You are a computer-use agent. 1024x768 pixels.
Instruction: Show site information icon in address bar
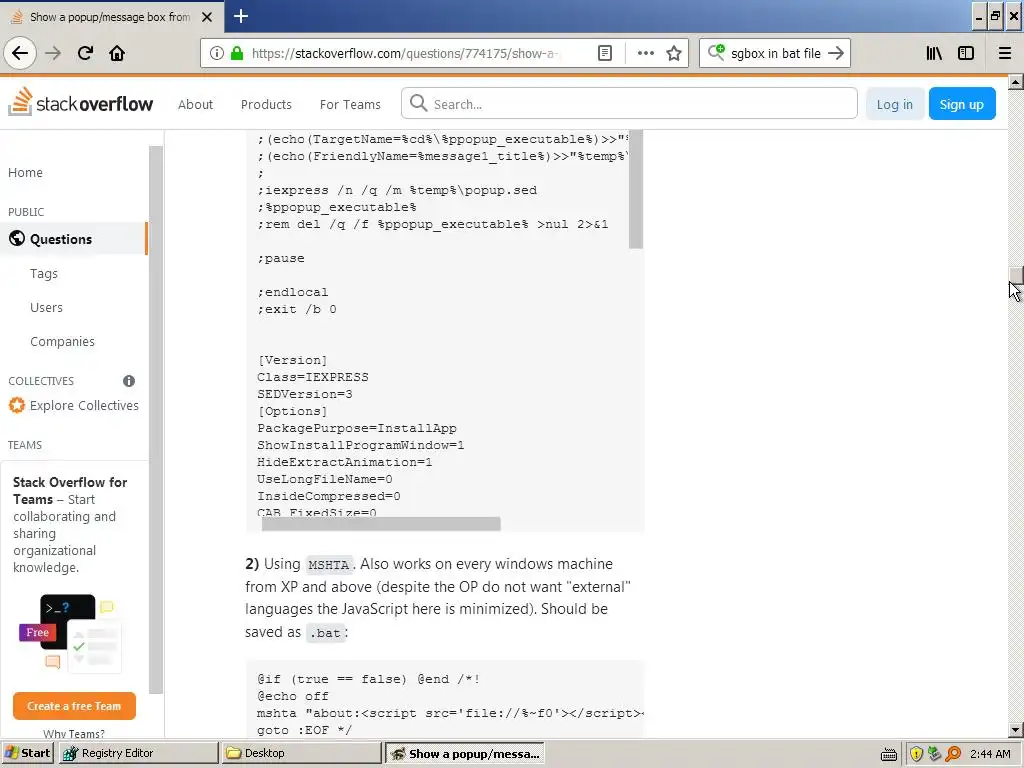(216, 53)
